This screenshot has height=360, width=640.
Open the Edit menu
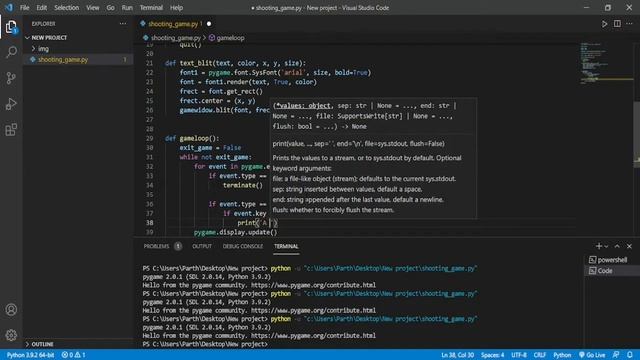42,8
